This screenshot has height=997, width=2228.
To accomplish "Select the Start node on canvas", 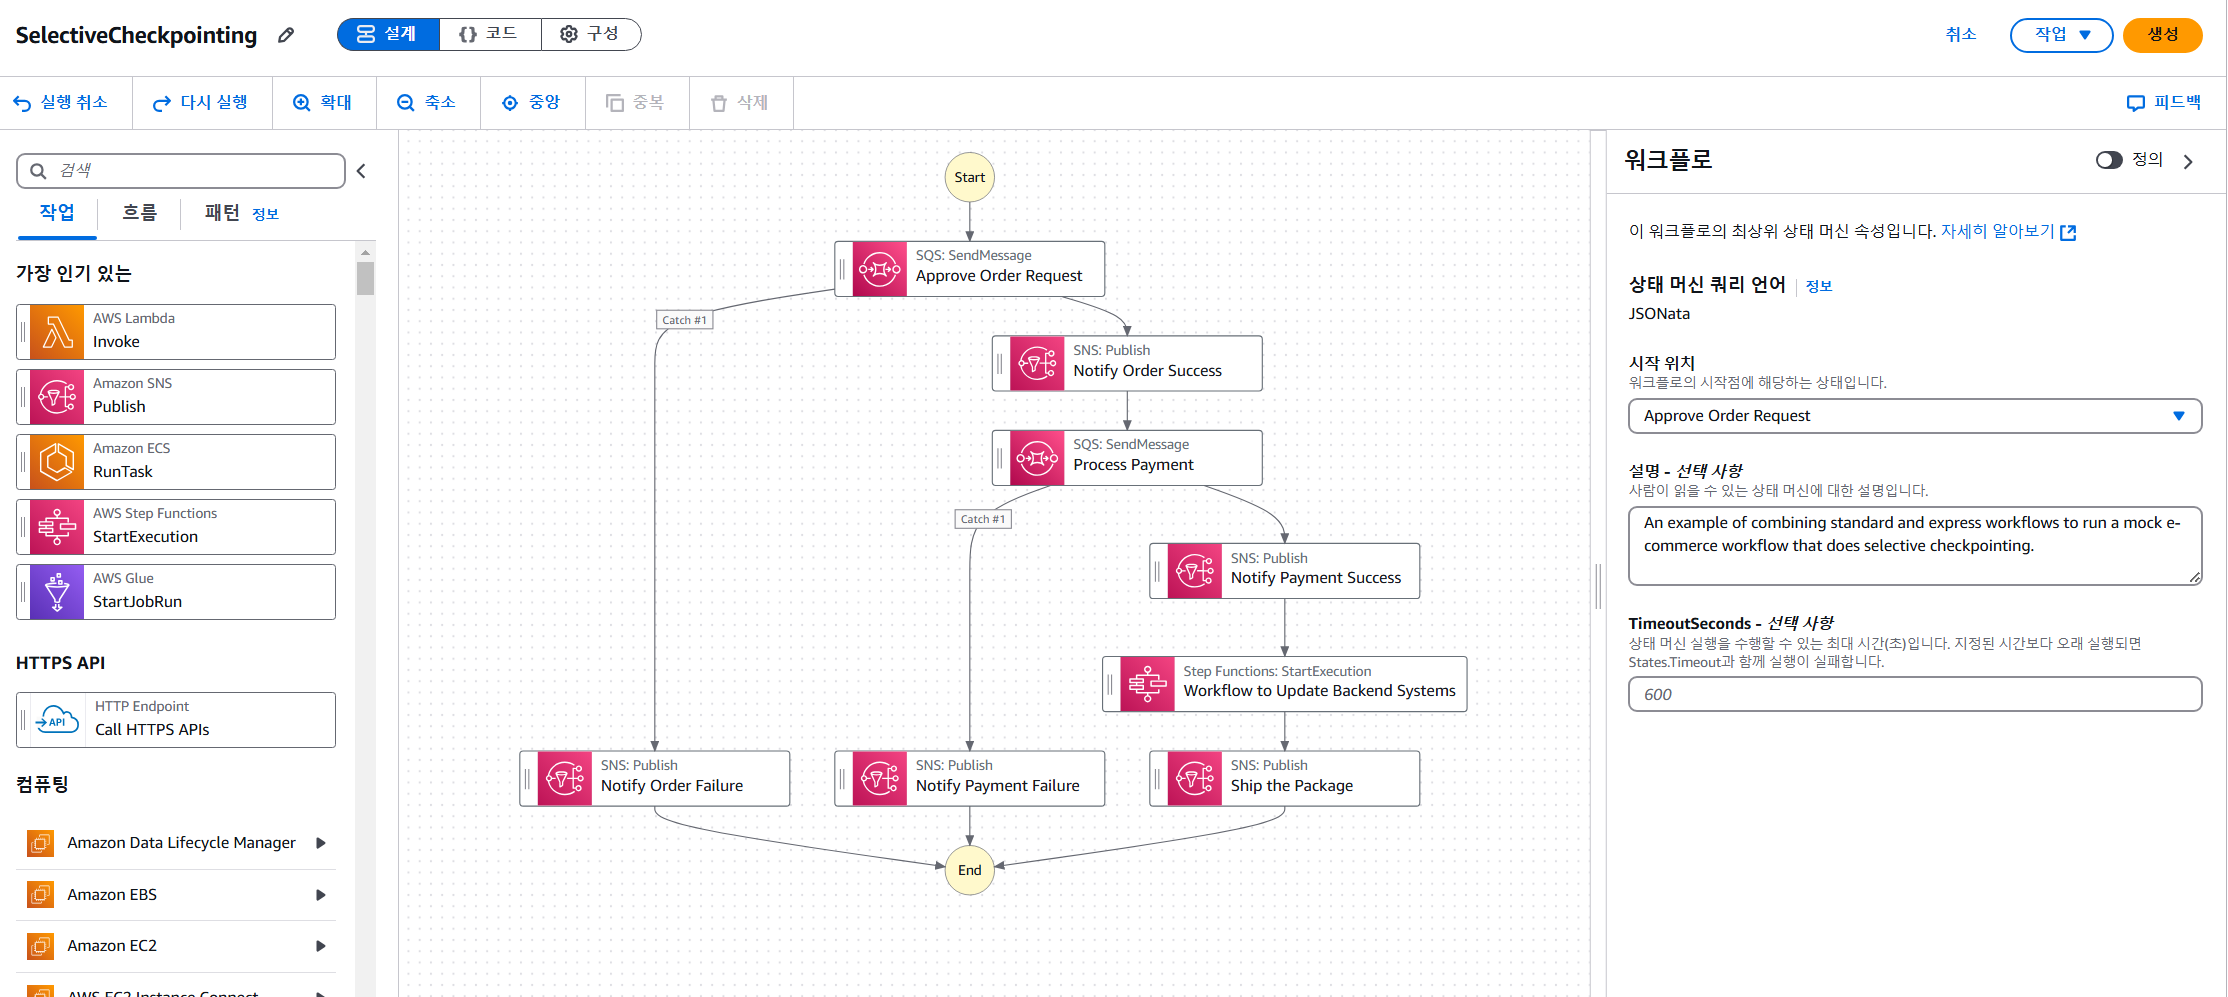I will click(969, 178).
